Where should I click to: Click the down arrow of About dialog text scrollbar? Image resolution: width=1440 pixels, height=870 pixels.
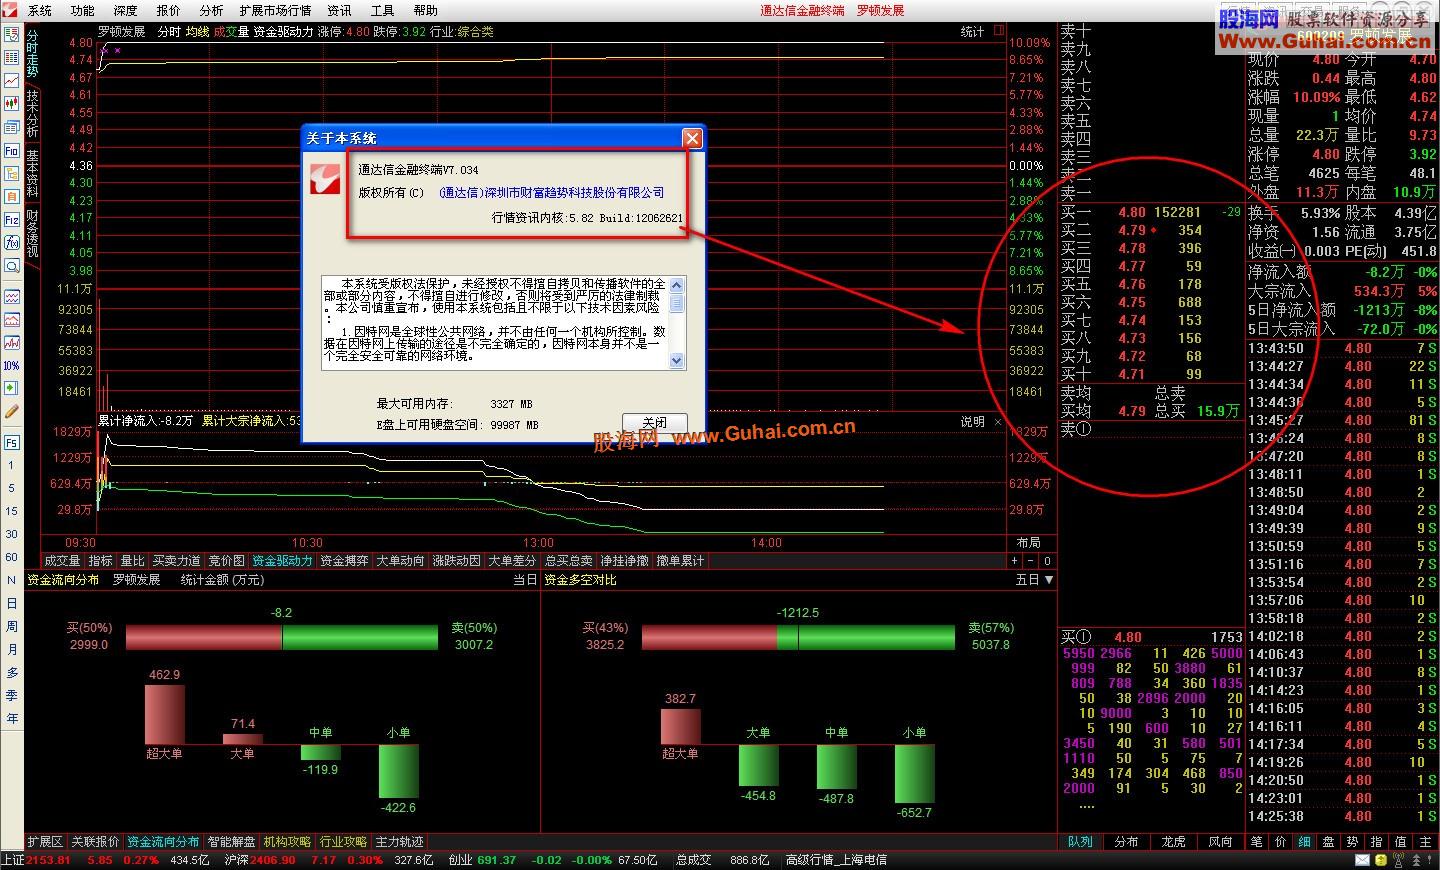coord(677,362)
